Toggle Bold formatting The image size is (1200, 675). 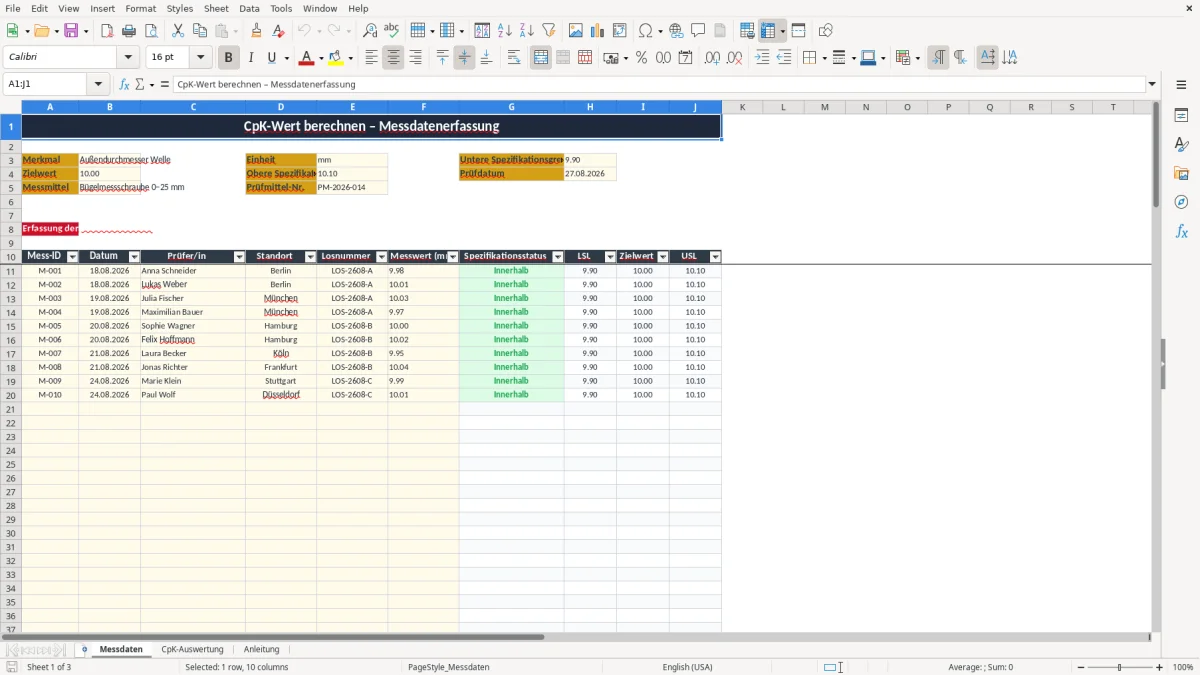[x=229, y=58]
